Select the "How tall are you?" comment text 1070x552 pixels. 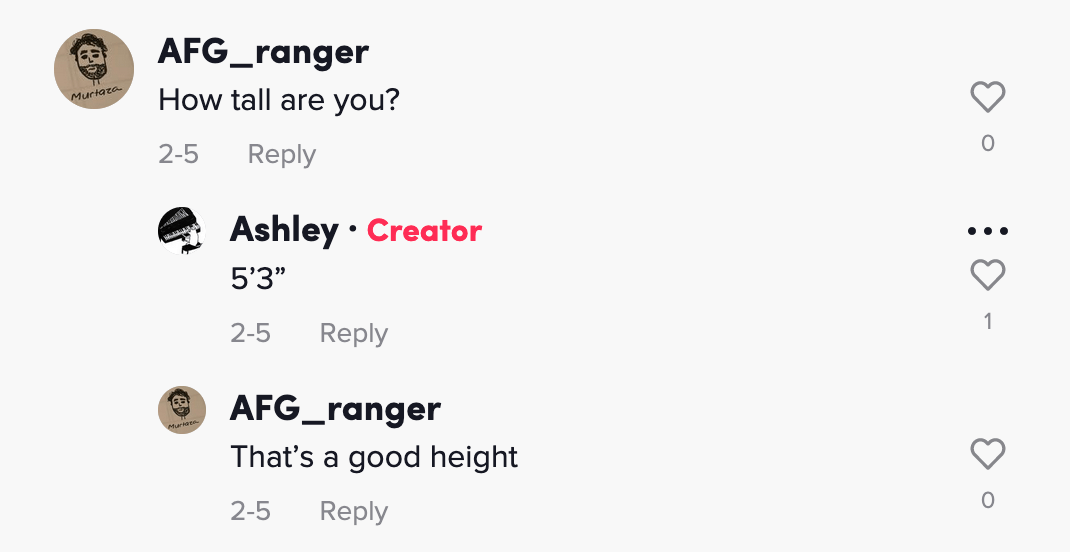tap(279, 100)
